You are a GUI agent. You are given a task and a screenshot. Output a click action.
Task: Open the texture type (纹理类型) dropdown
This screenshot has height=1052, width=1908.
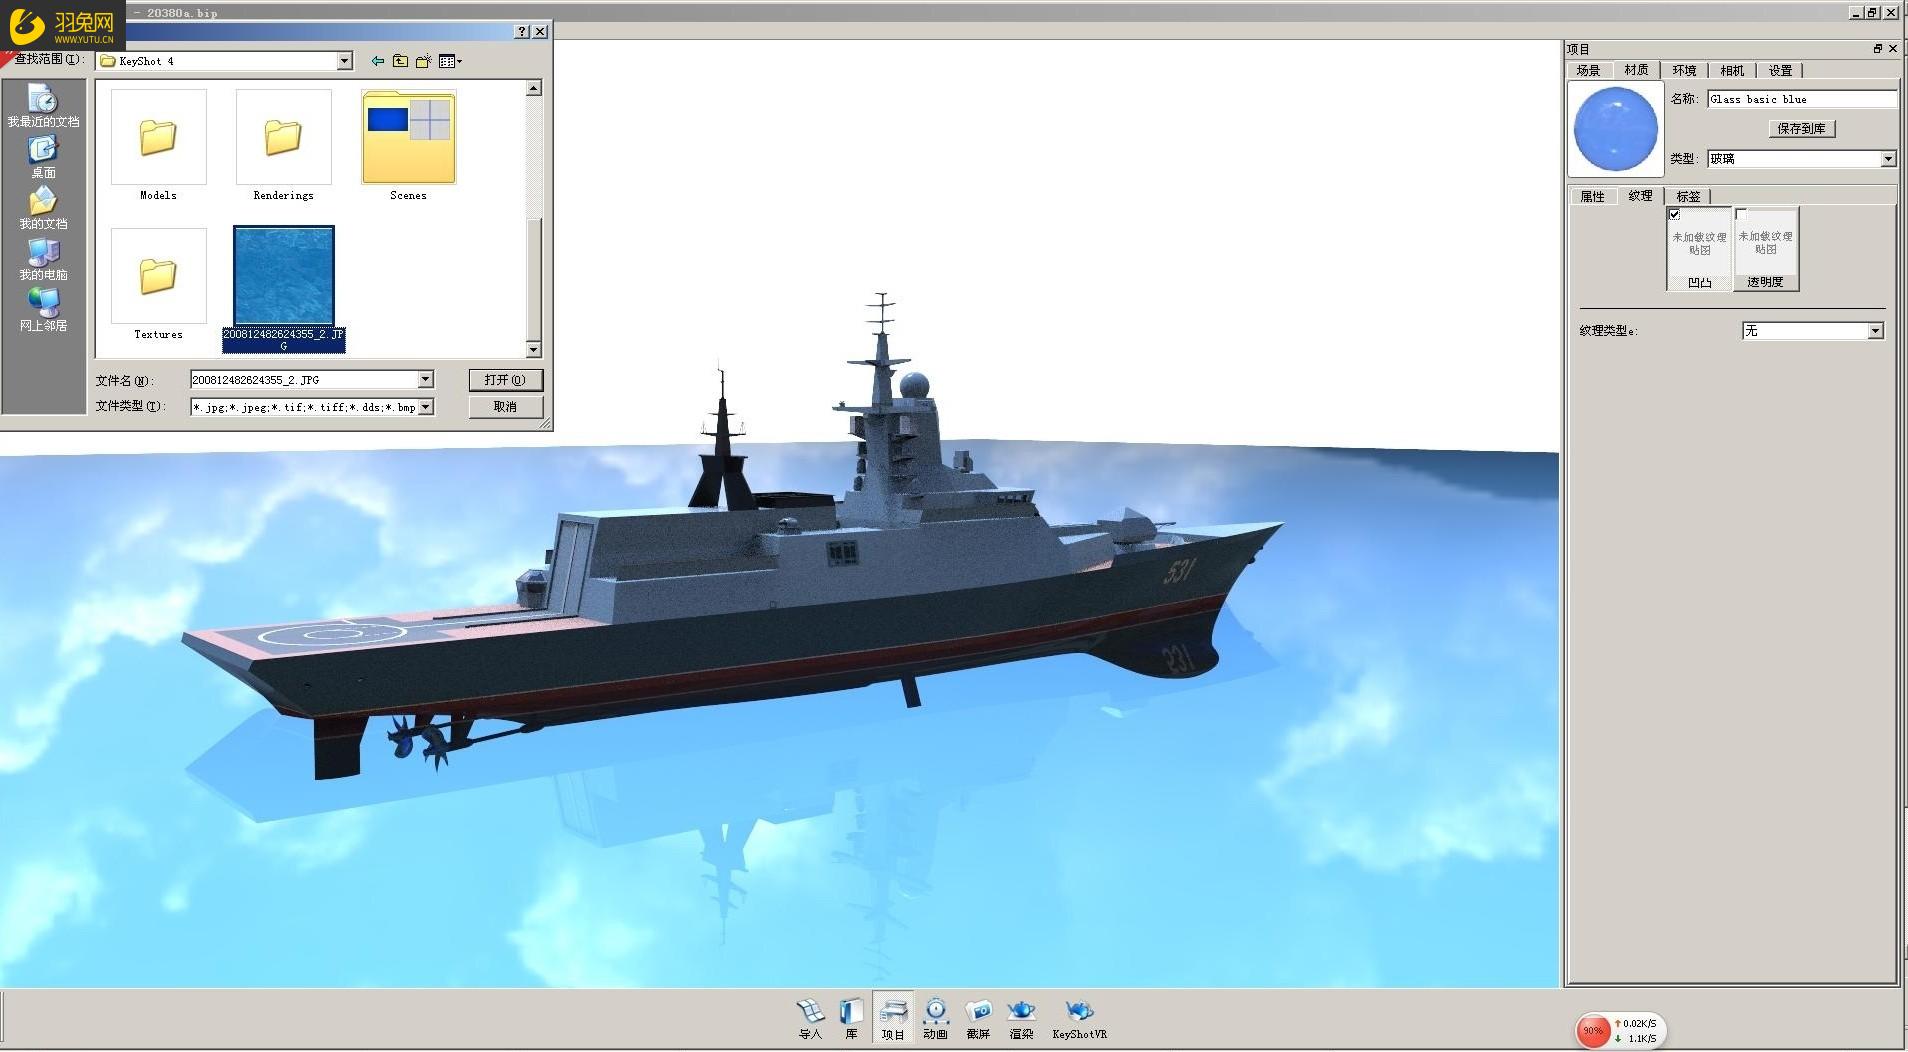(1875, 331)
